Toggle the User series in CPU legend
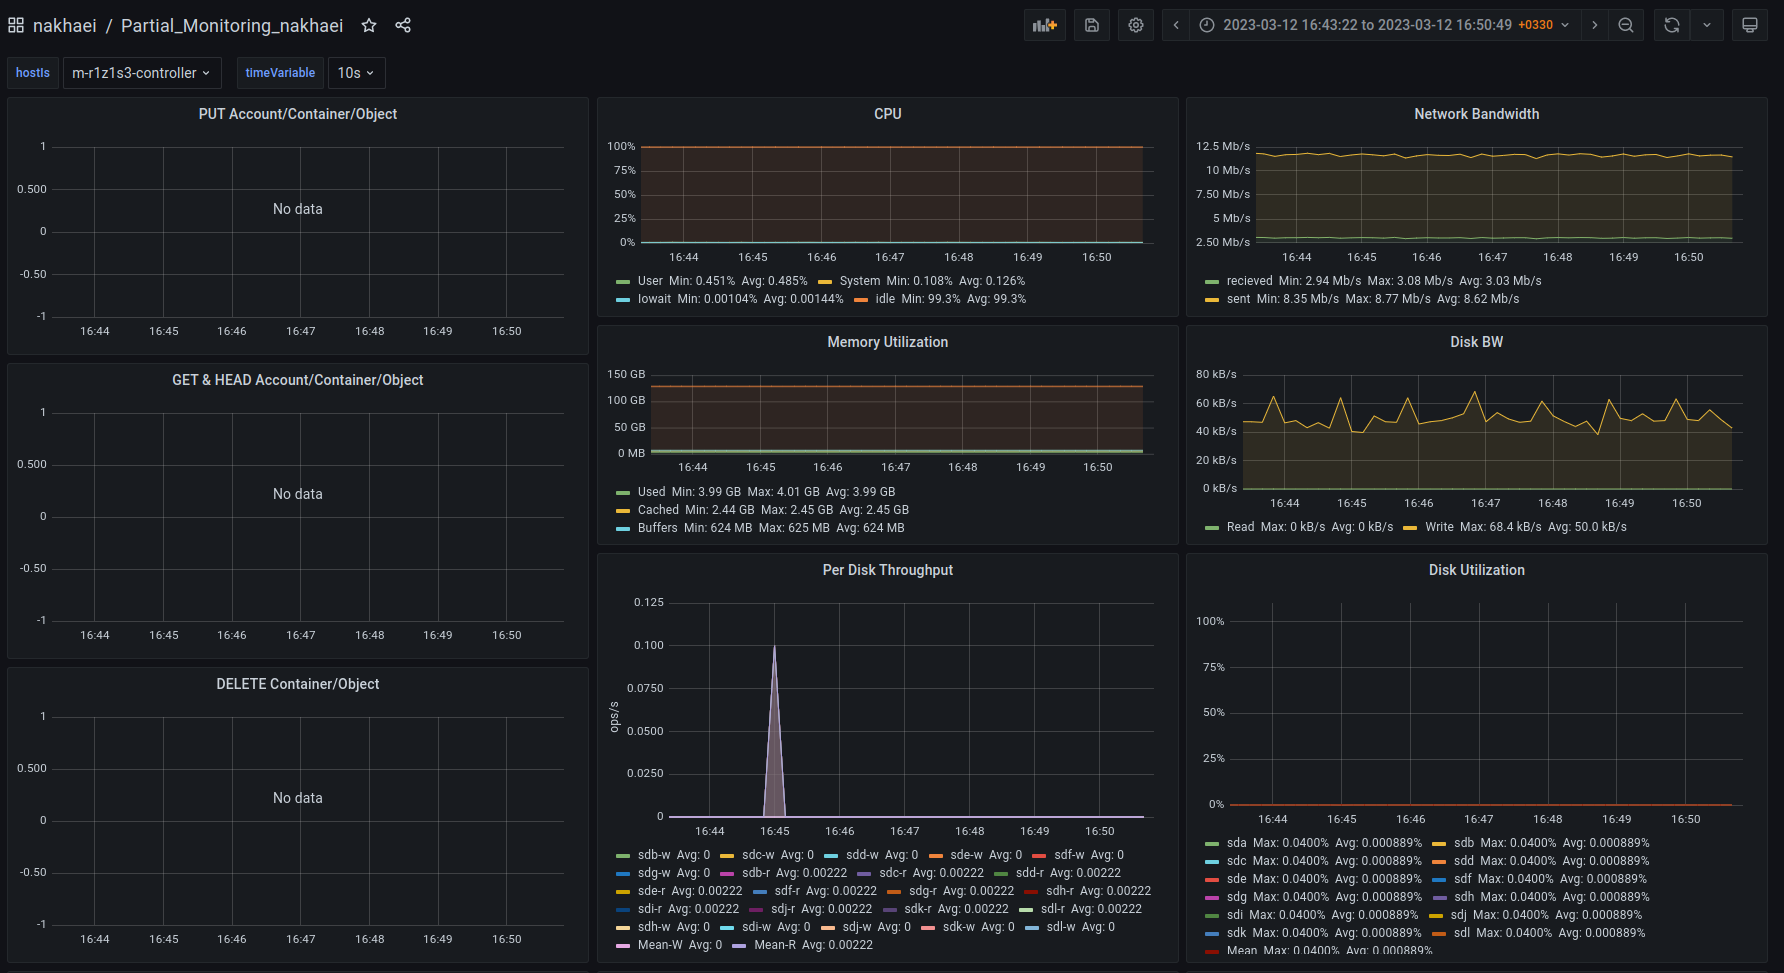1784x973 pixels. (x=650, y=281)
